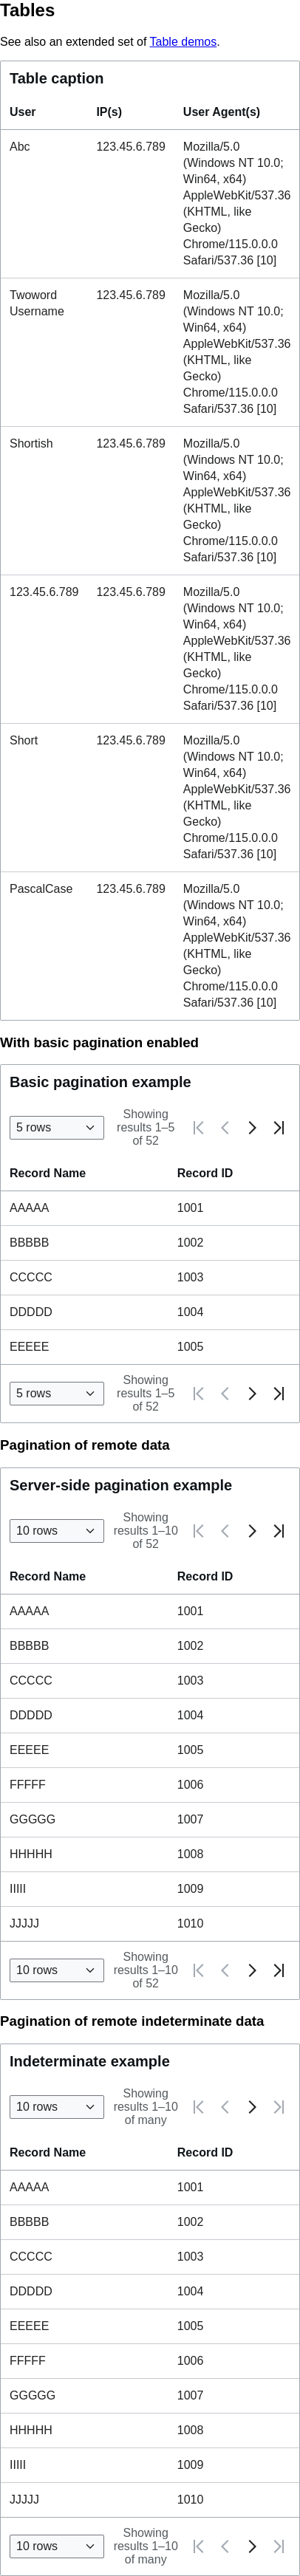Click User Agent(s) column header in Table caption

pyautogui.click(x=221, y=112)
